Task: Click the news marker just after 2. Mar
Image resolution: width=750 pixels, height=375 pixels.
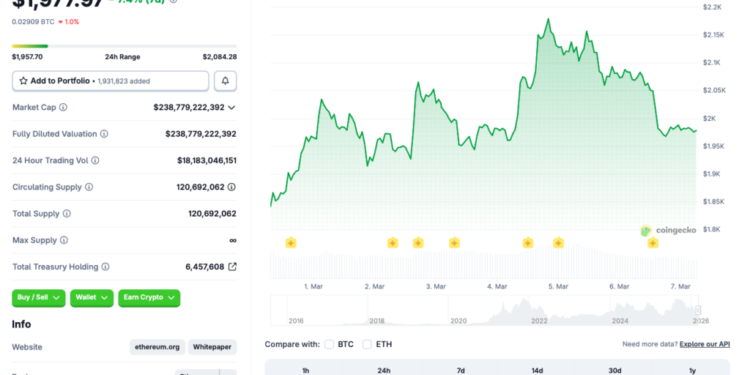Action: click(393, 243)
